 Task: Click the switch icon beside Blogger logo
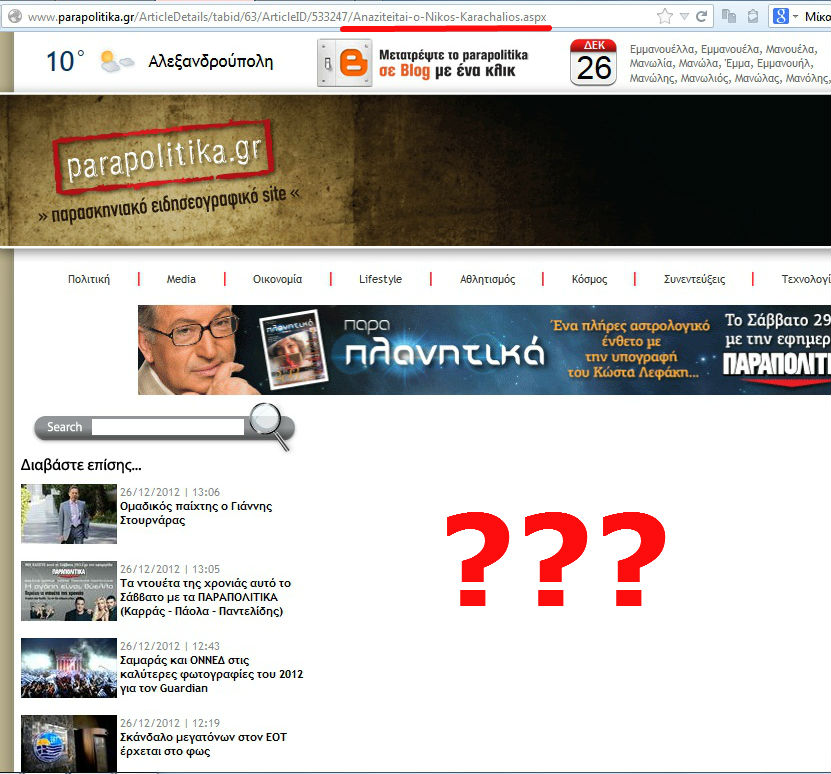click(328, 64)
